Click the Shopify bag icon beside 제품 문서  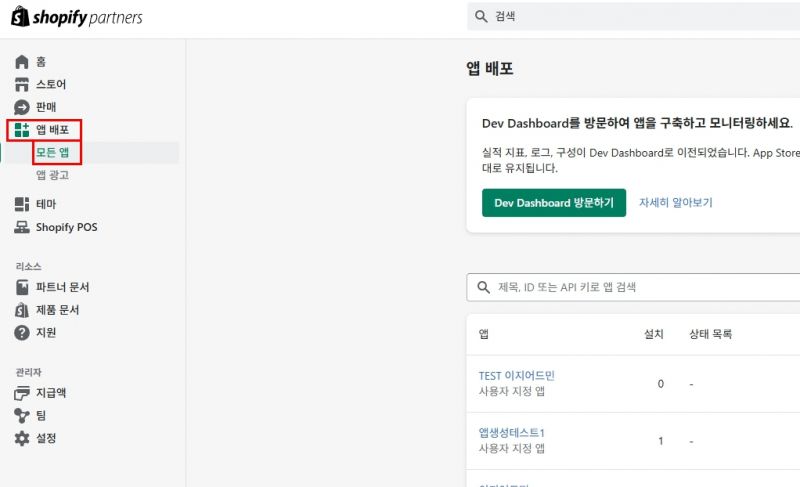[x=22, y=310]
